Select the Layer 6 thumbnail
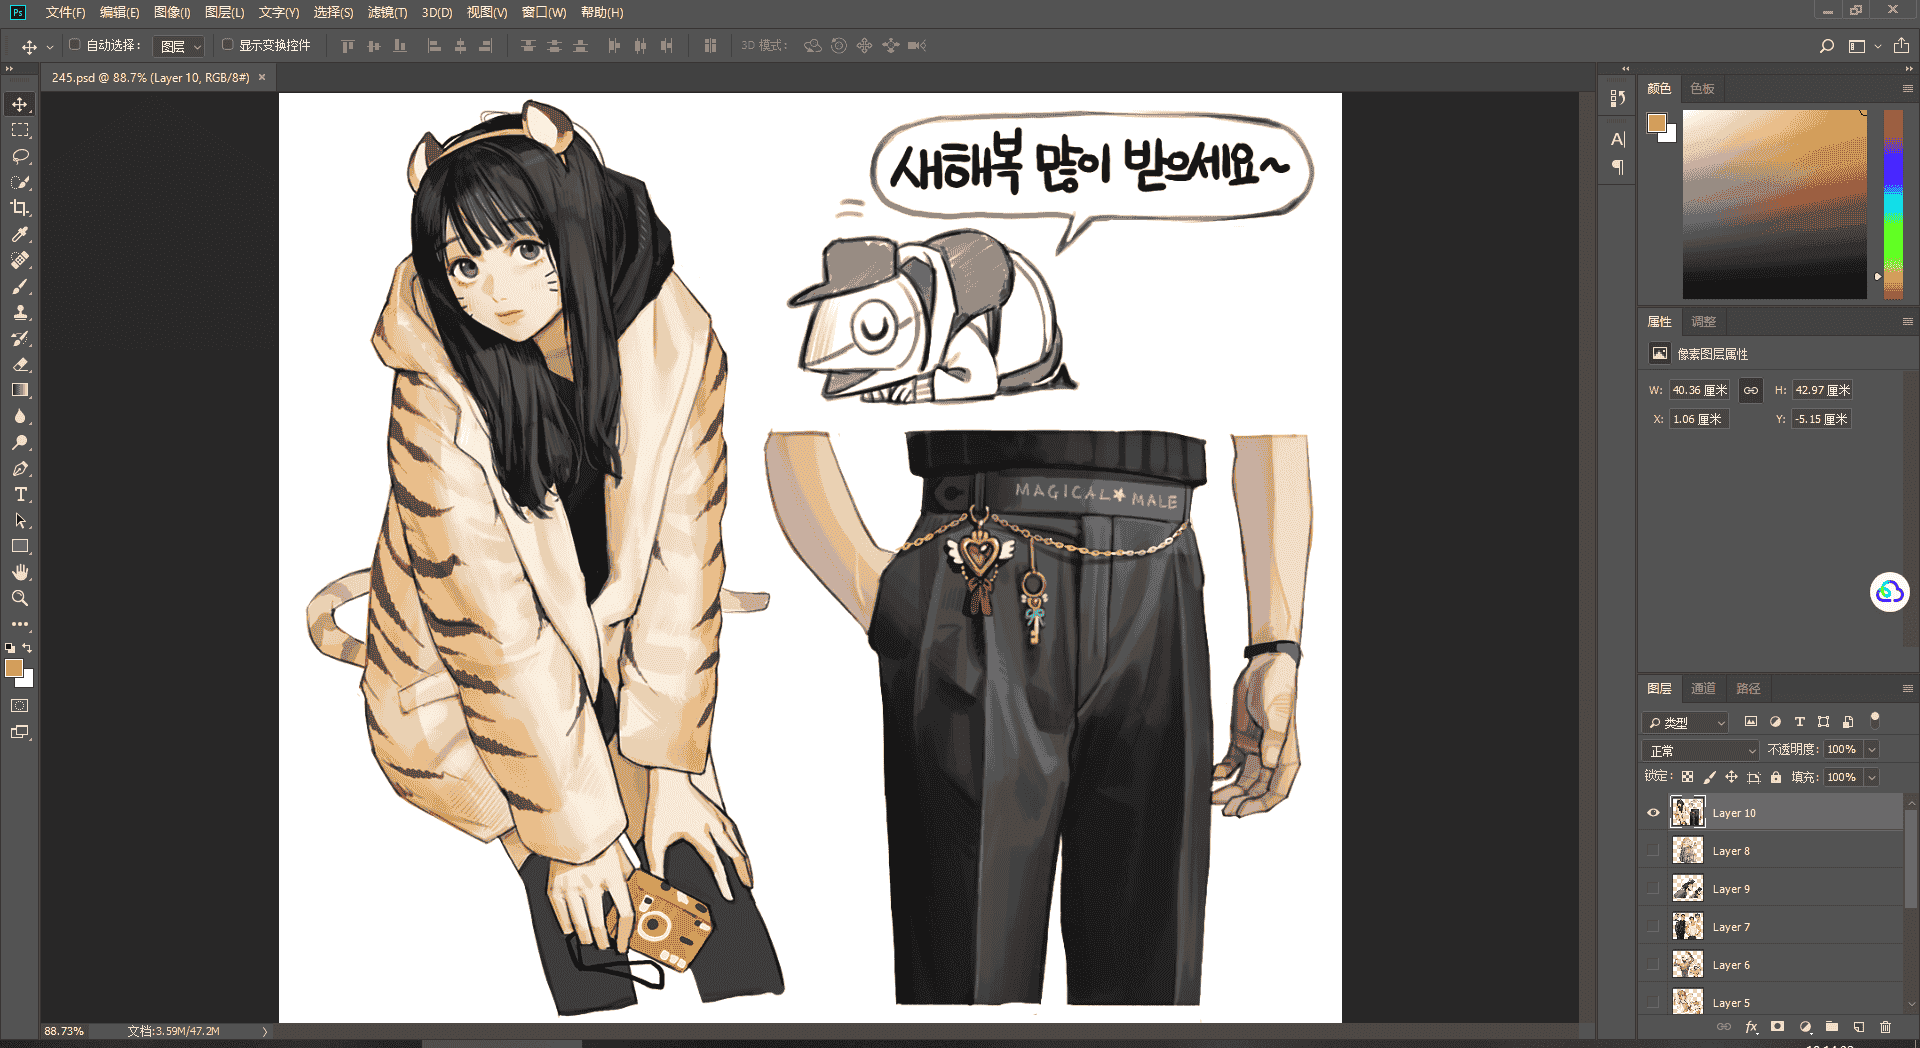Screen dimensions: 1920x1048 click(1687, 965)
